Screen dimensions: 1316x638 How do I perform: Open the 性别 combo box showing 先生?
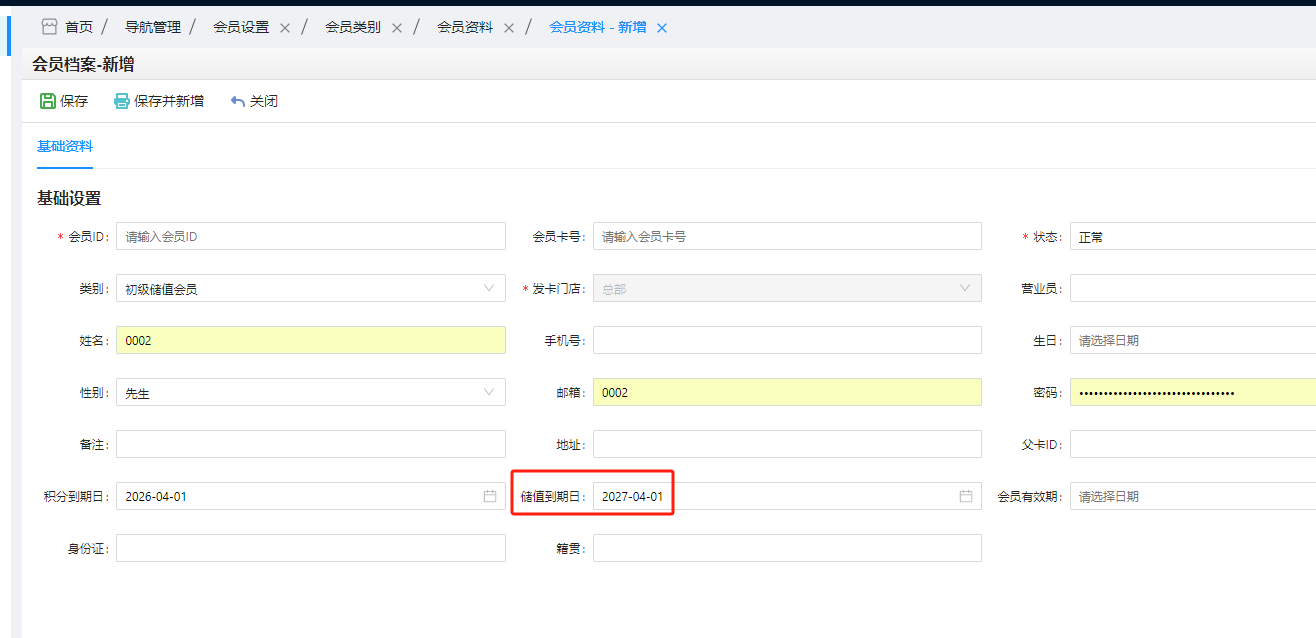311,392
